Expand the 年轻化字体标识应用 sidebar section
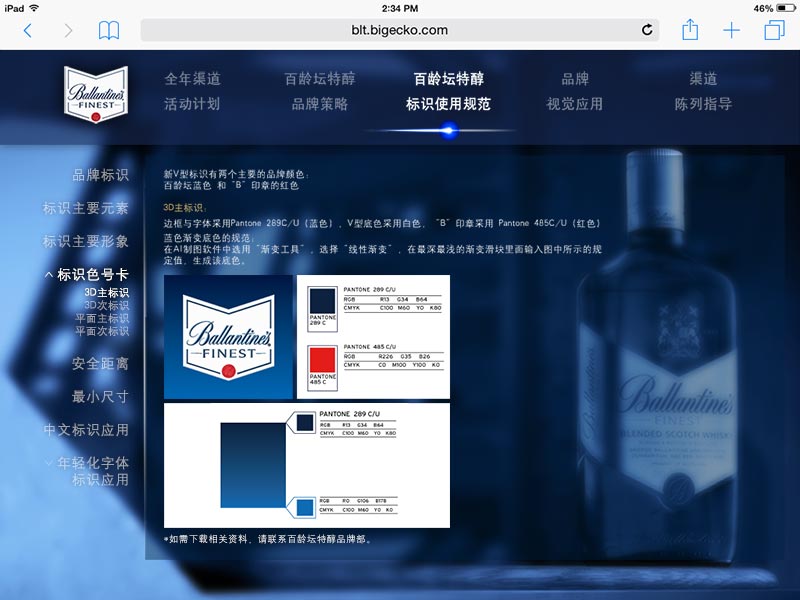The width and height of the screenshot is (800, 600). click(49, 463)
